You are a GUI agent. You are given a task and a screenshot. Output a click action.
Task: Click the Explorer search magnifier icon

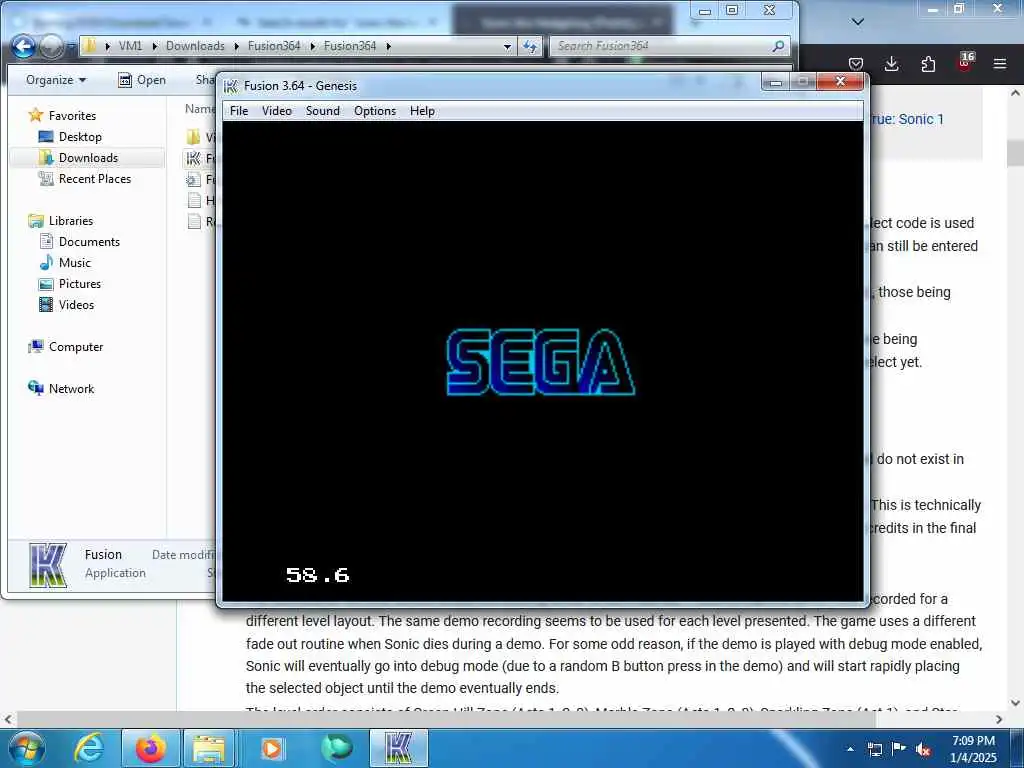778,46
